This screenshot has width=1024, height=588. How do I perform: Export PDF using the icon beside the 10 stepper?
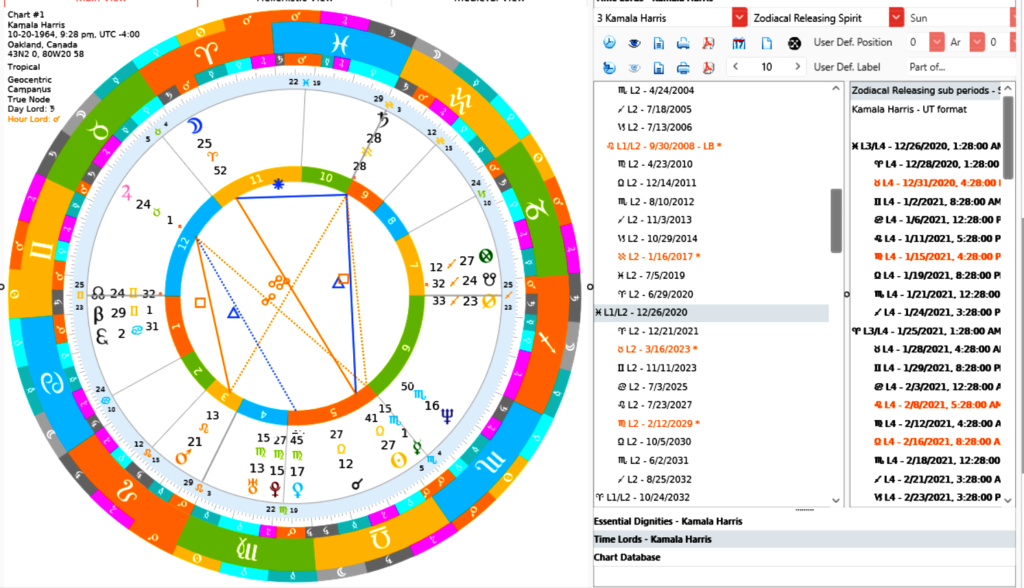tap(708, 67)
